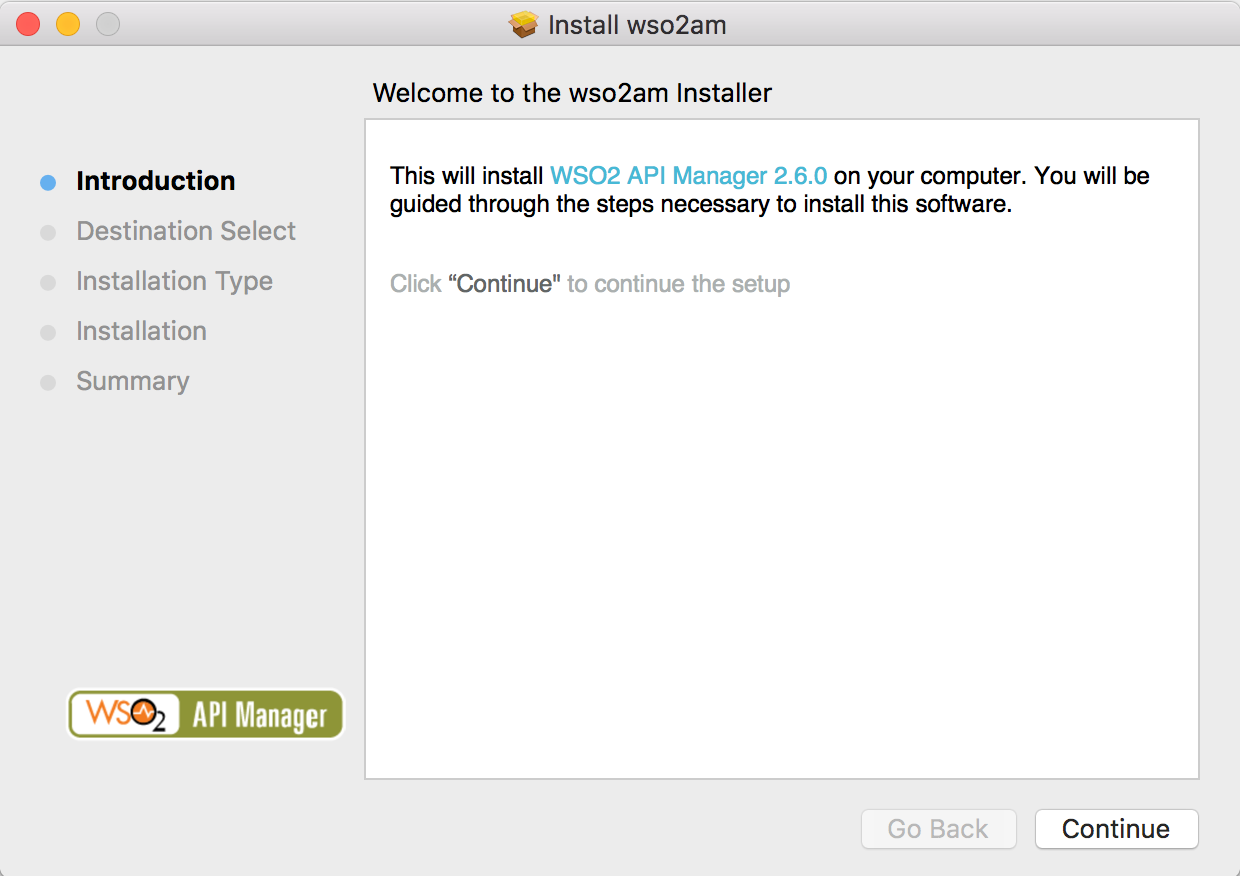Click the blue dot beside Introduction
Screen dimensions: 1240x876
[48, 181]
